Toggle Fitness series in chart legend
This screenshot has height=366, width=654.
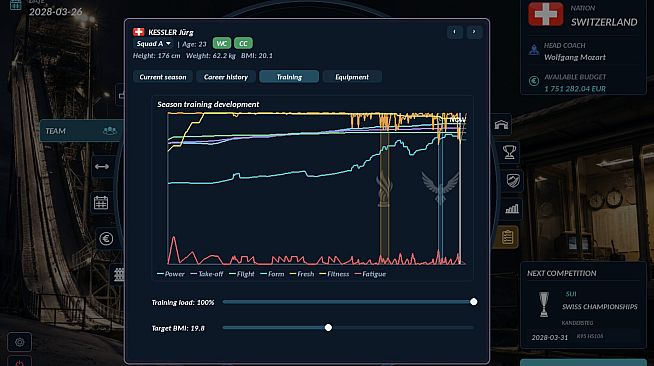point(334,274)
